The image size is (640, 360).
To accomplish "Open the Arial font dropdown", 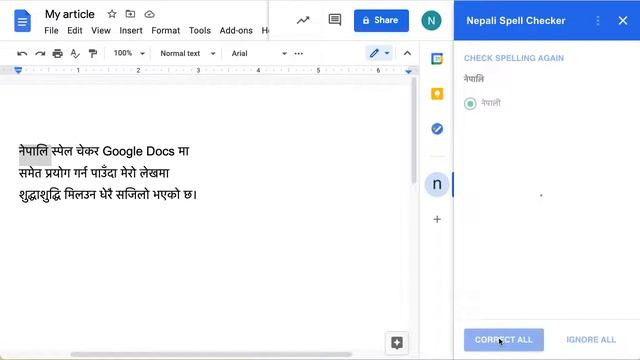I will [259, 53].
